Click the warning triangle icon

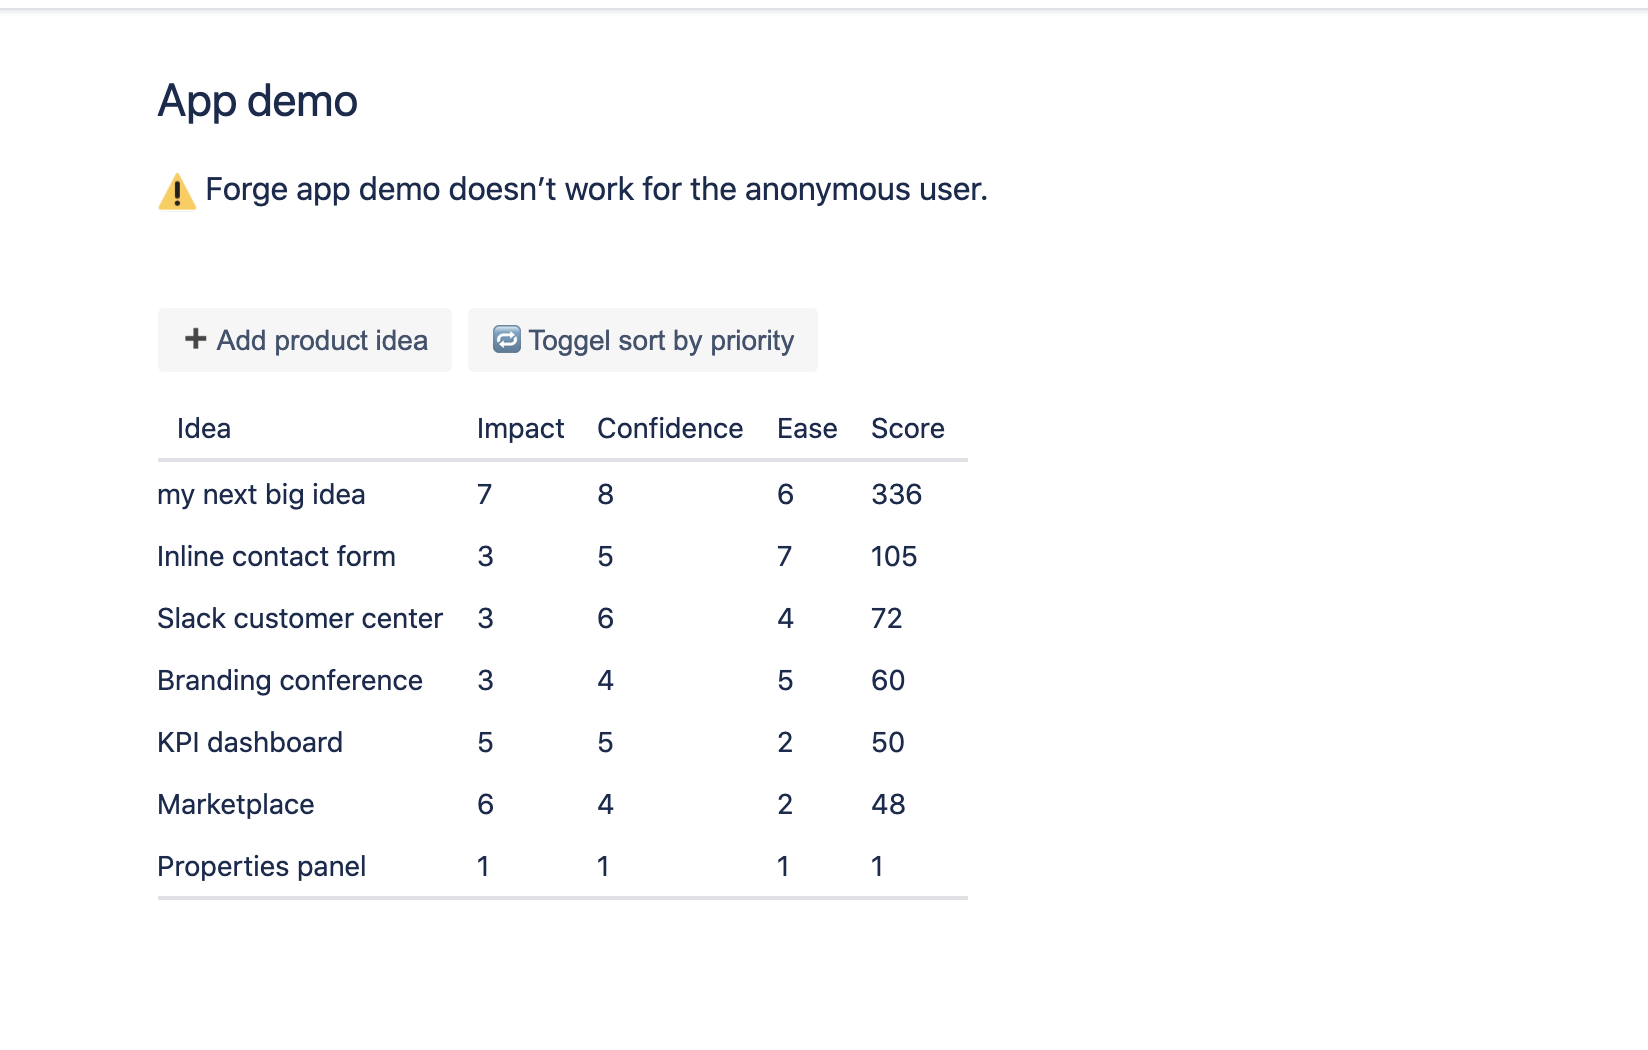coord(177,191)
